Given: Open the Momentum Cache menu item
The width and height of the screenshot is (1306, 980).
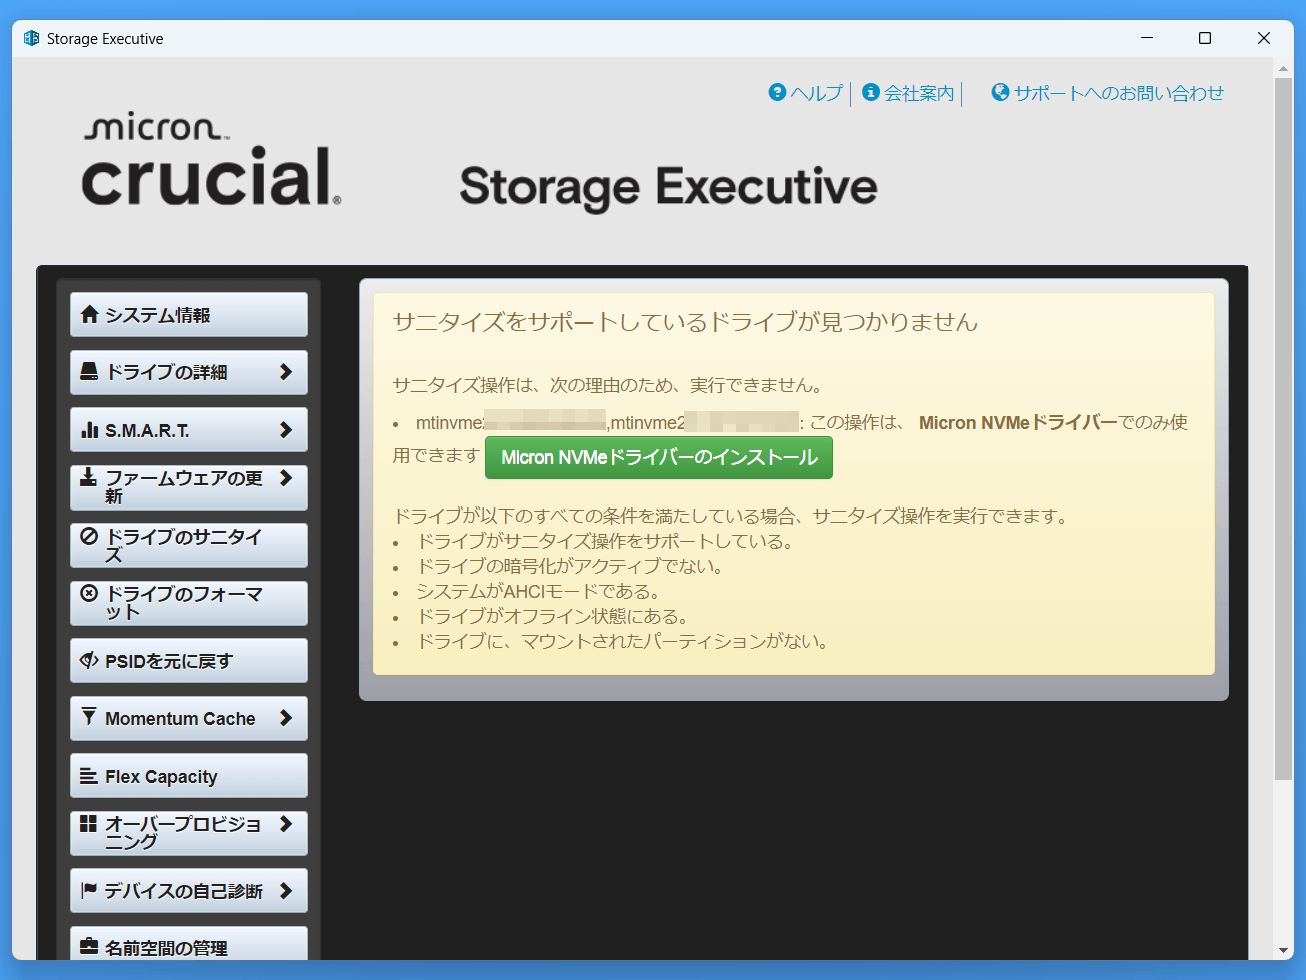Looking at the screenshot, I should pos(189,718).
